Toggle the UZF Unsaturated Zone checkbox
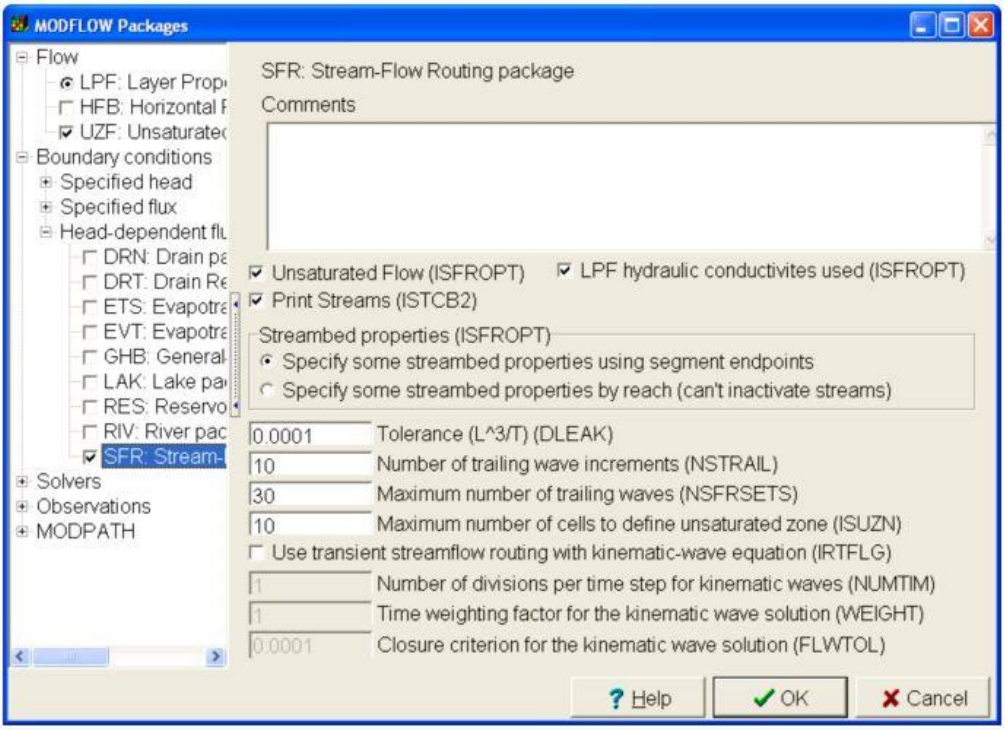 click(66, 133)
